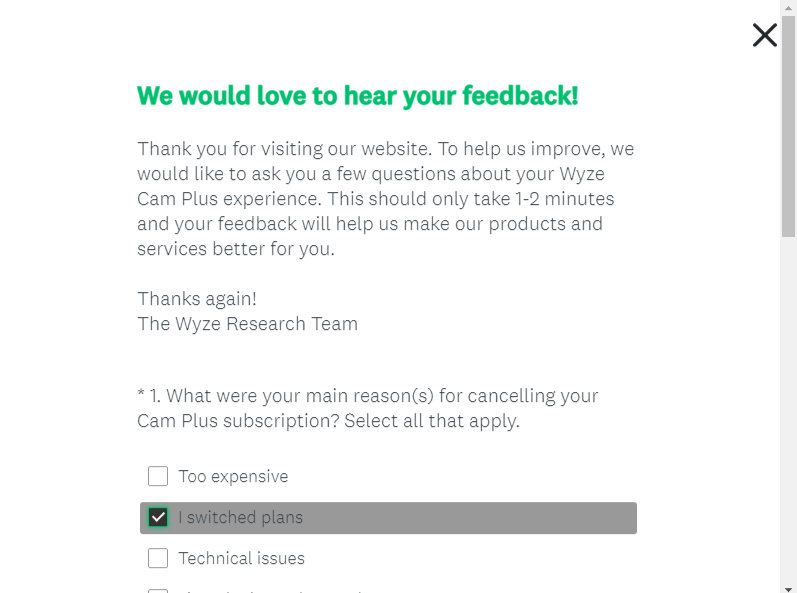Check the Too expensive checkbox

(x=158, y=476)
